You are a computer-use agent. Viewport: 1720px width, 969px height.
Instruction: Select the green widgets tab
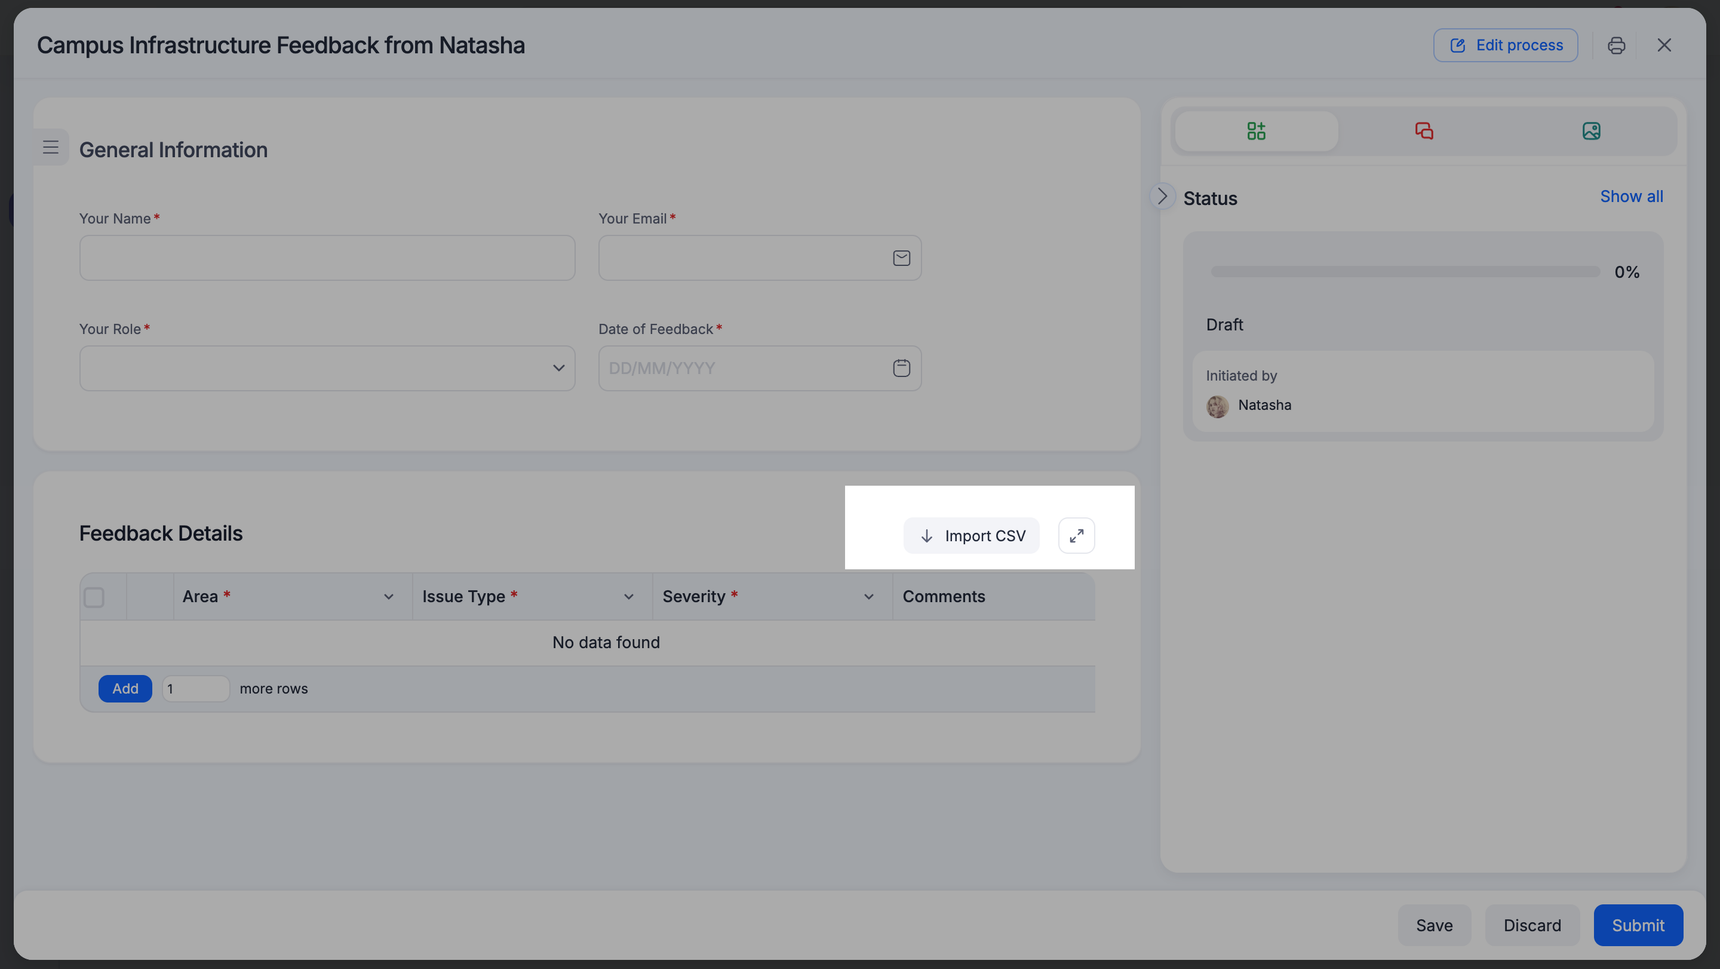click(x=1256, y=131)
